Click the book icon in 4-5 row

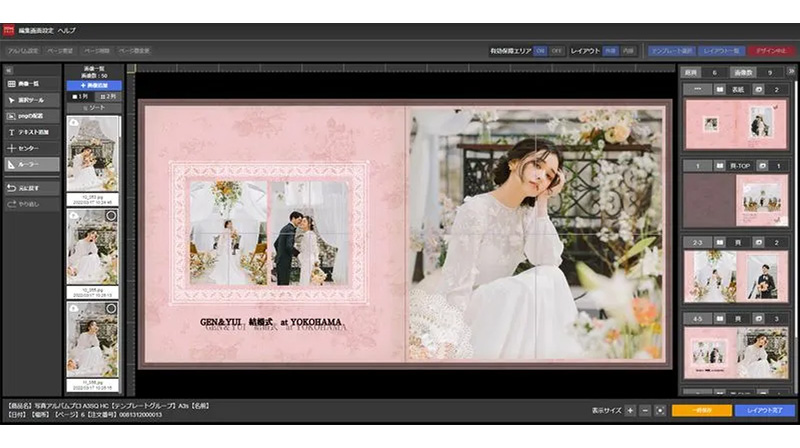click(719, 319)
